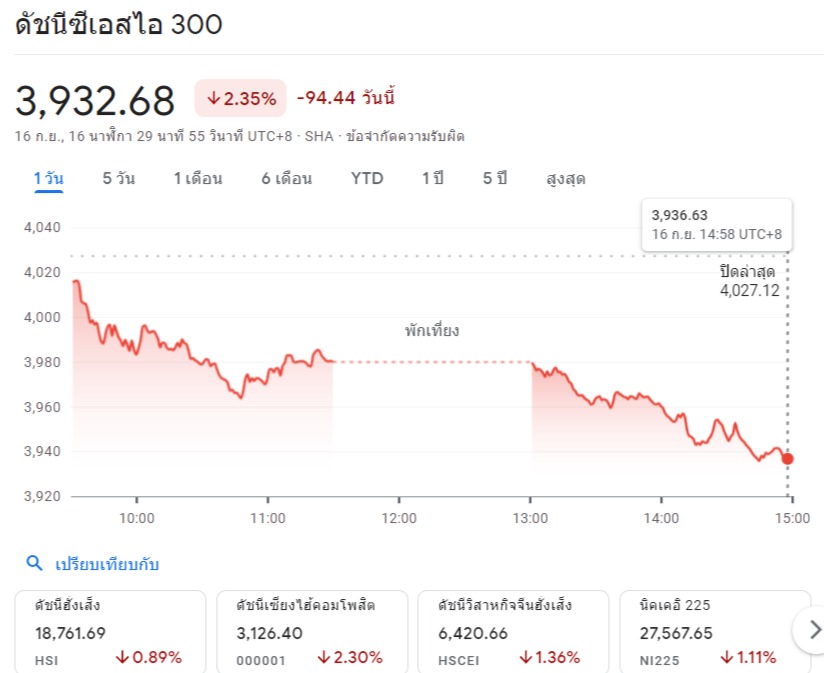Open the ข้อจำกัดความรับผิด disclaimer link
The height and width of the screenshot is (673, 824).
[x=405, y=137]
